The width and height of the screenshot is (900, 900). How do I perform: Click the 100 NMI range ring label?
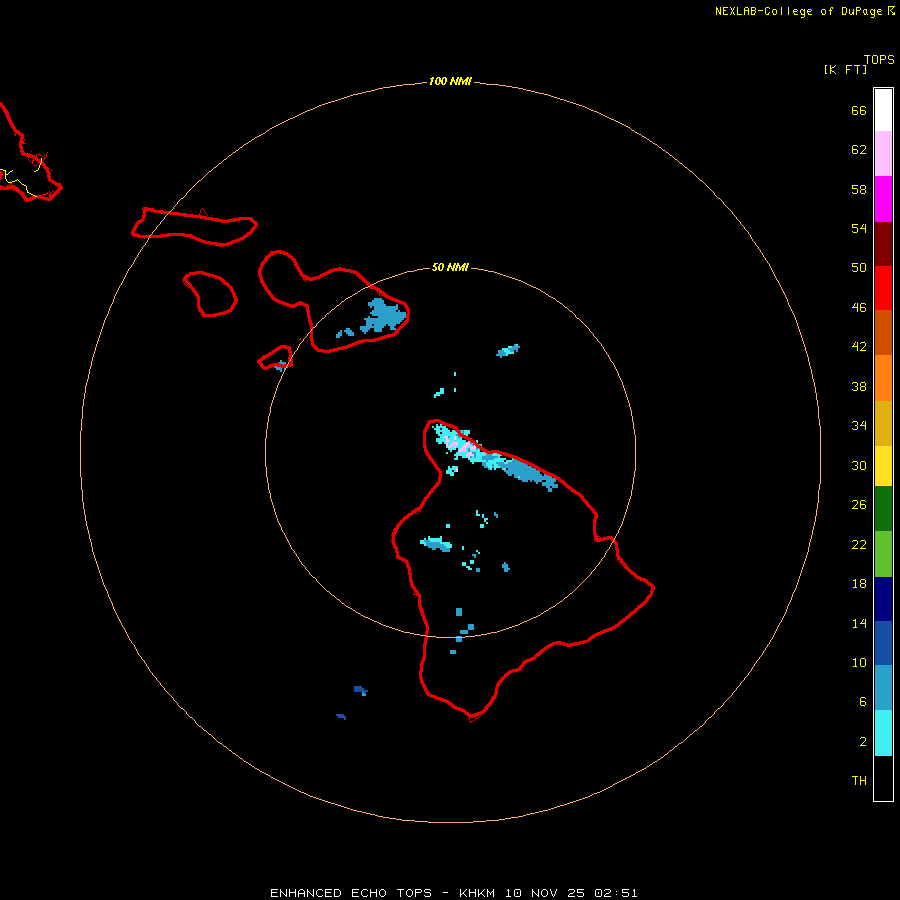pos(450,82)
